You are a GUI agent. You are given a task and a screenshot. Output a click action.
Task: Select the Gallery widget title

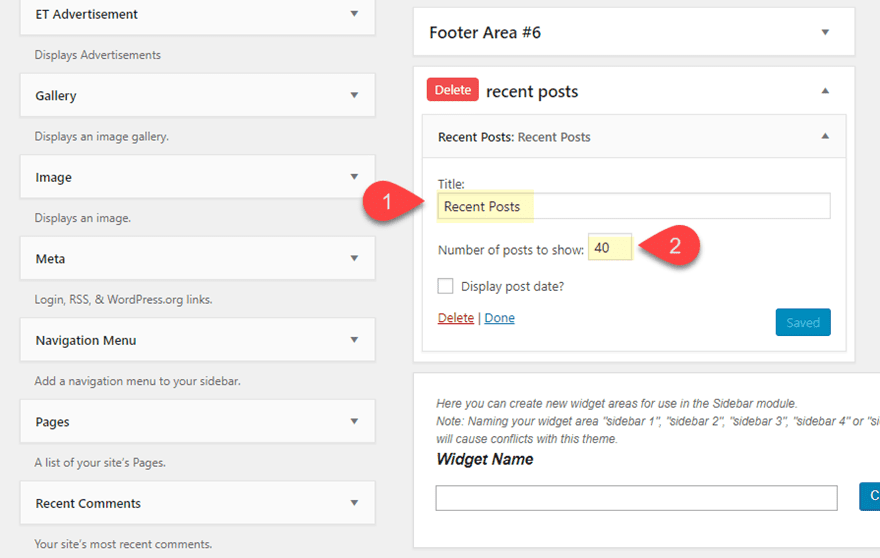56,96
